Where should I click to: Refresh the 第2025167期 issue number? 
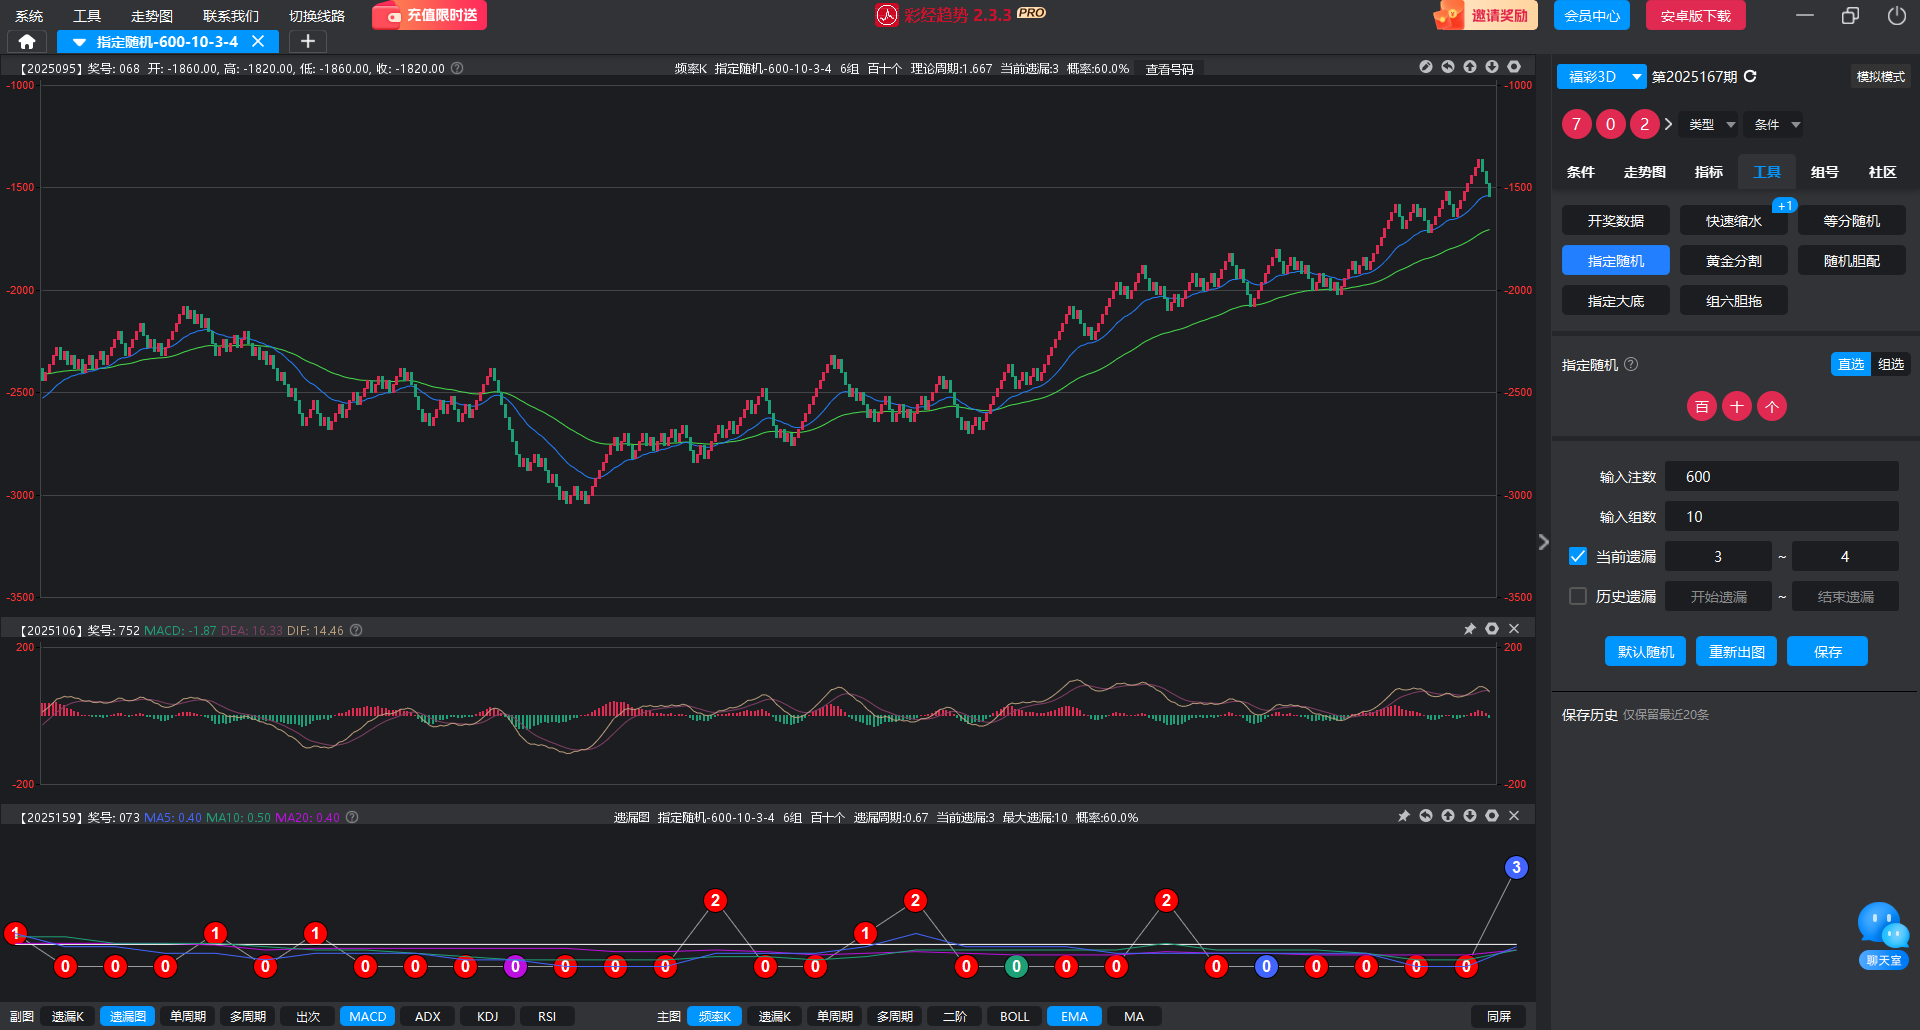point(1750,76)
